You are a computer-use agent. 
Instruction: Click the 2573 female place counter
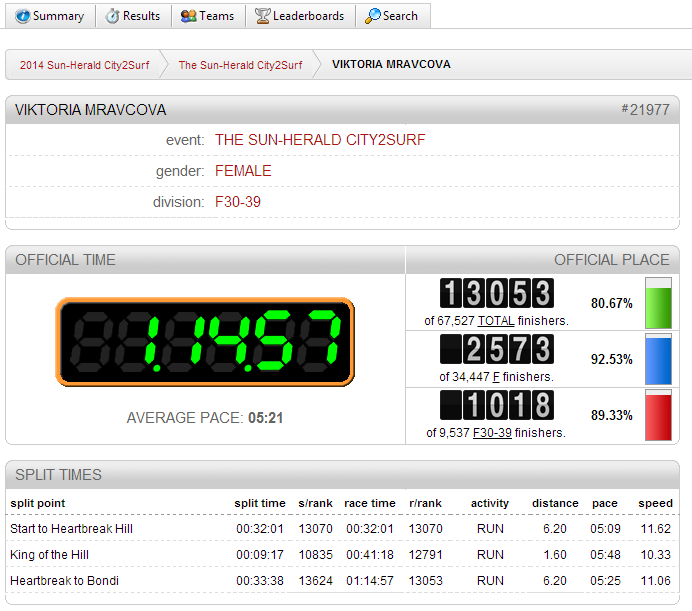(x=496, y=349)
